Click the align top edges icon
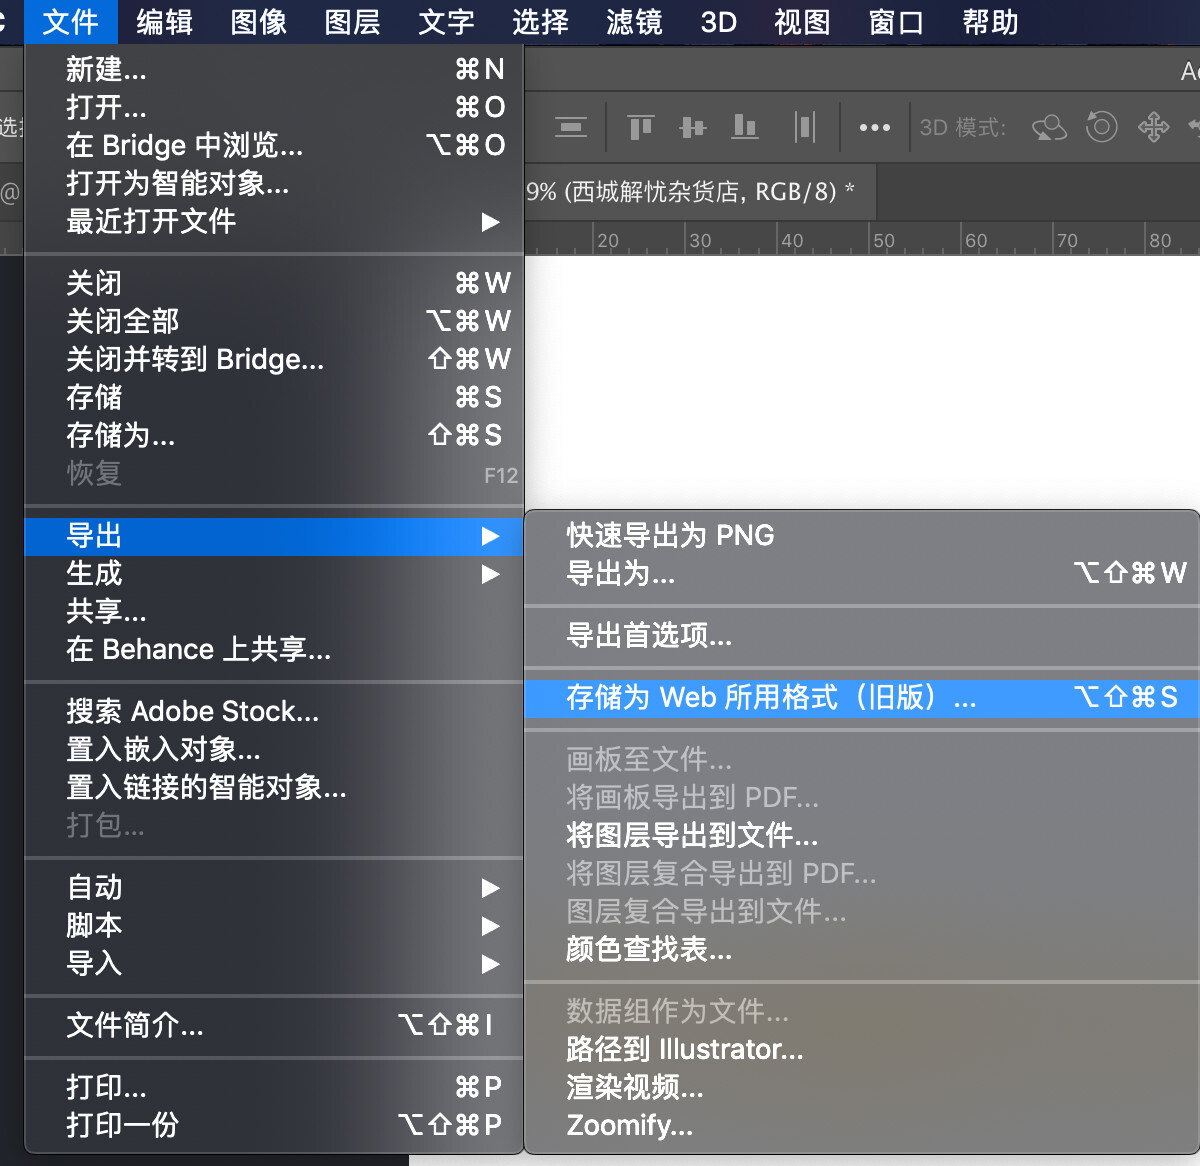The height and width of the screenshot is (1166, 1200). click(x=640, y=127)
